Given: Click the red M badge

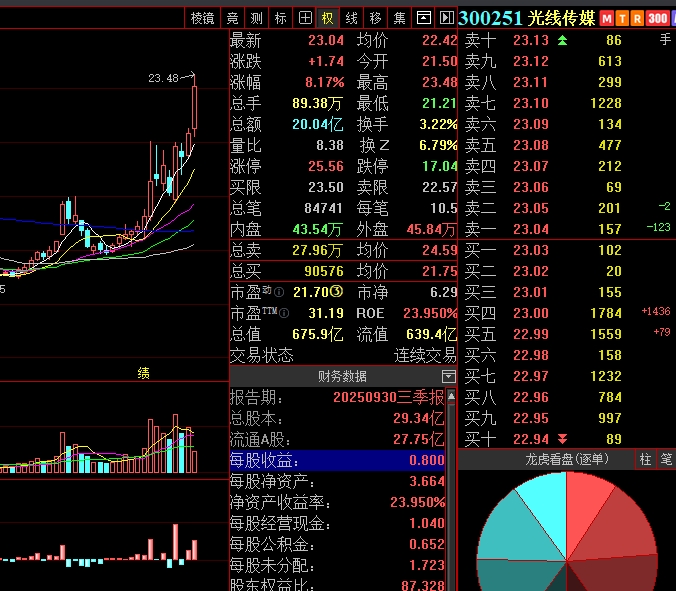Looking at the screenshot, I should tap(607, 19).
